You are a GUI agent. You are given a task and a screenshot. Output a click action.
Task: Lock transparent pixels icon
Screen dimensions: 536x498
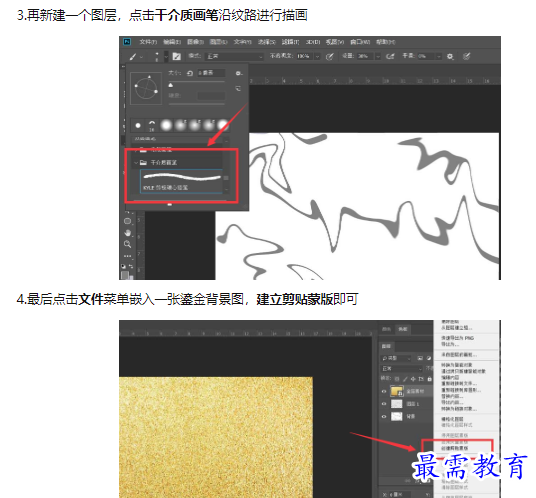397,379
